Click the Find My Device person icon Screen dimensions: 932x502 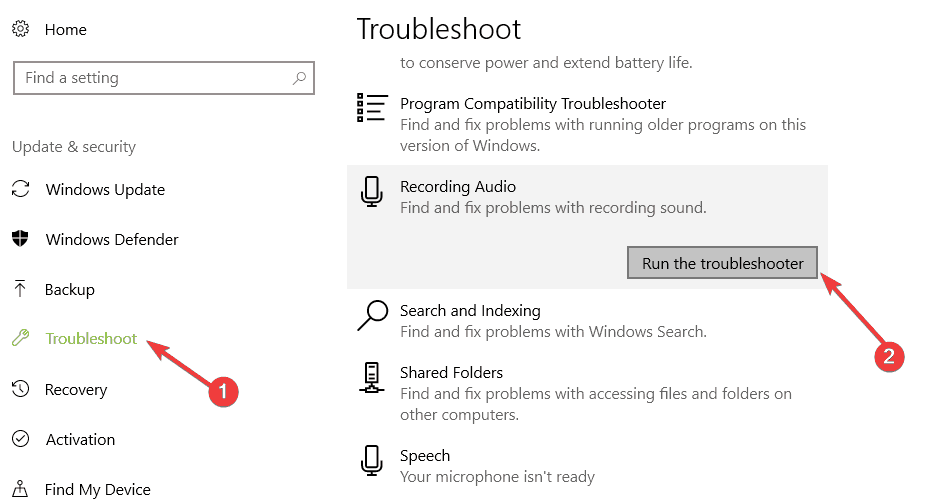tap(20, 489)
